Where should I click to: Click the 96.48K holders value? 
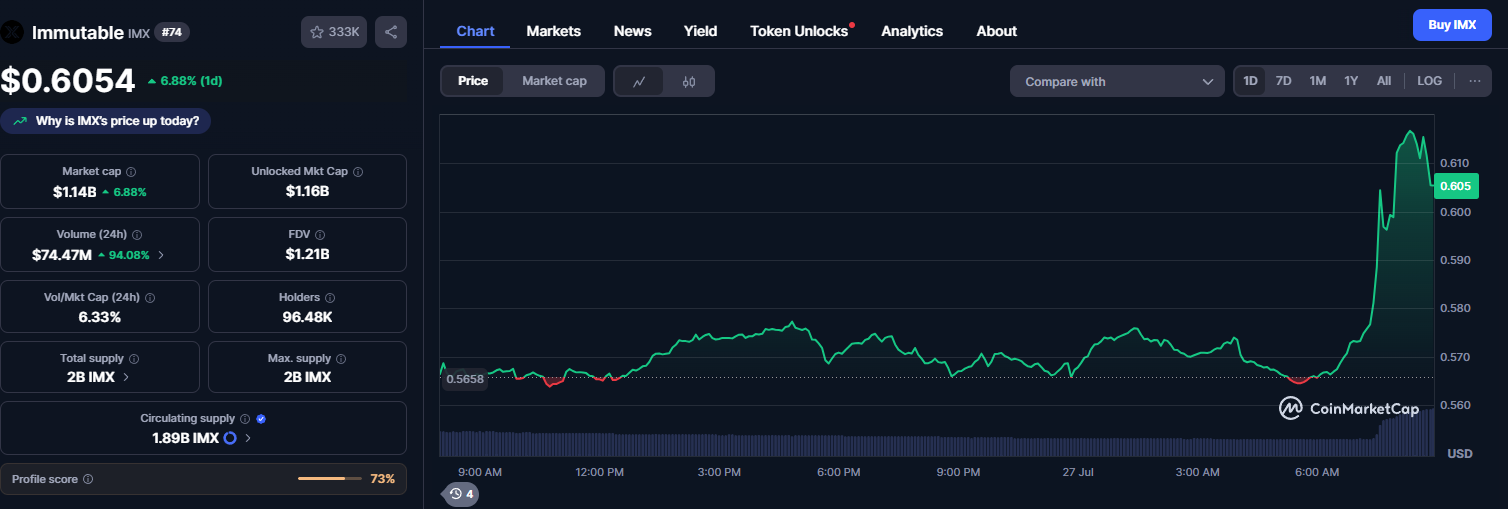tap(307, 317)
